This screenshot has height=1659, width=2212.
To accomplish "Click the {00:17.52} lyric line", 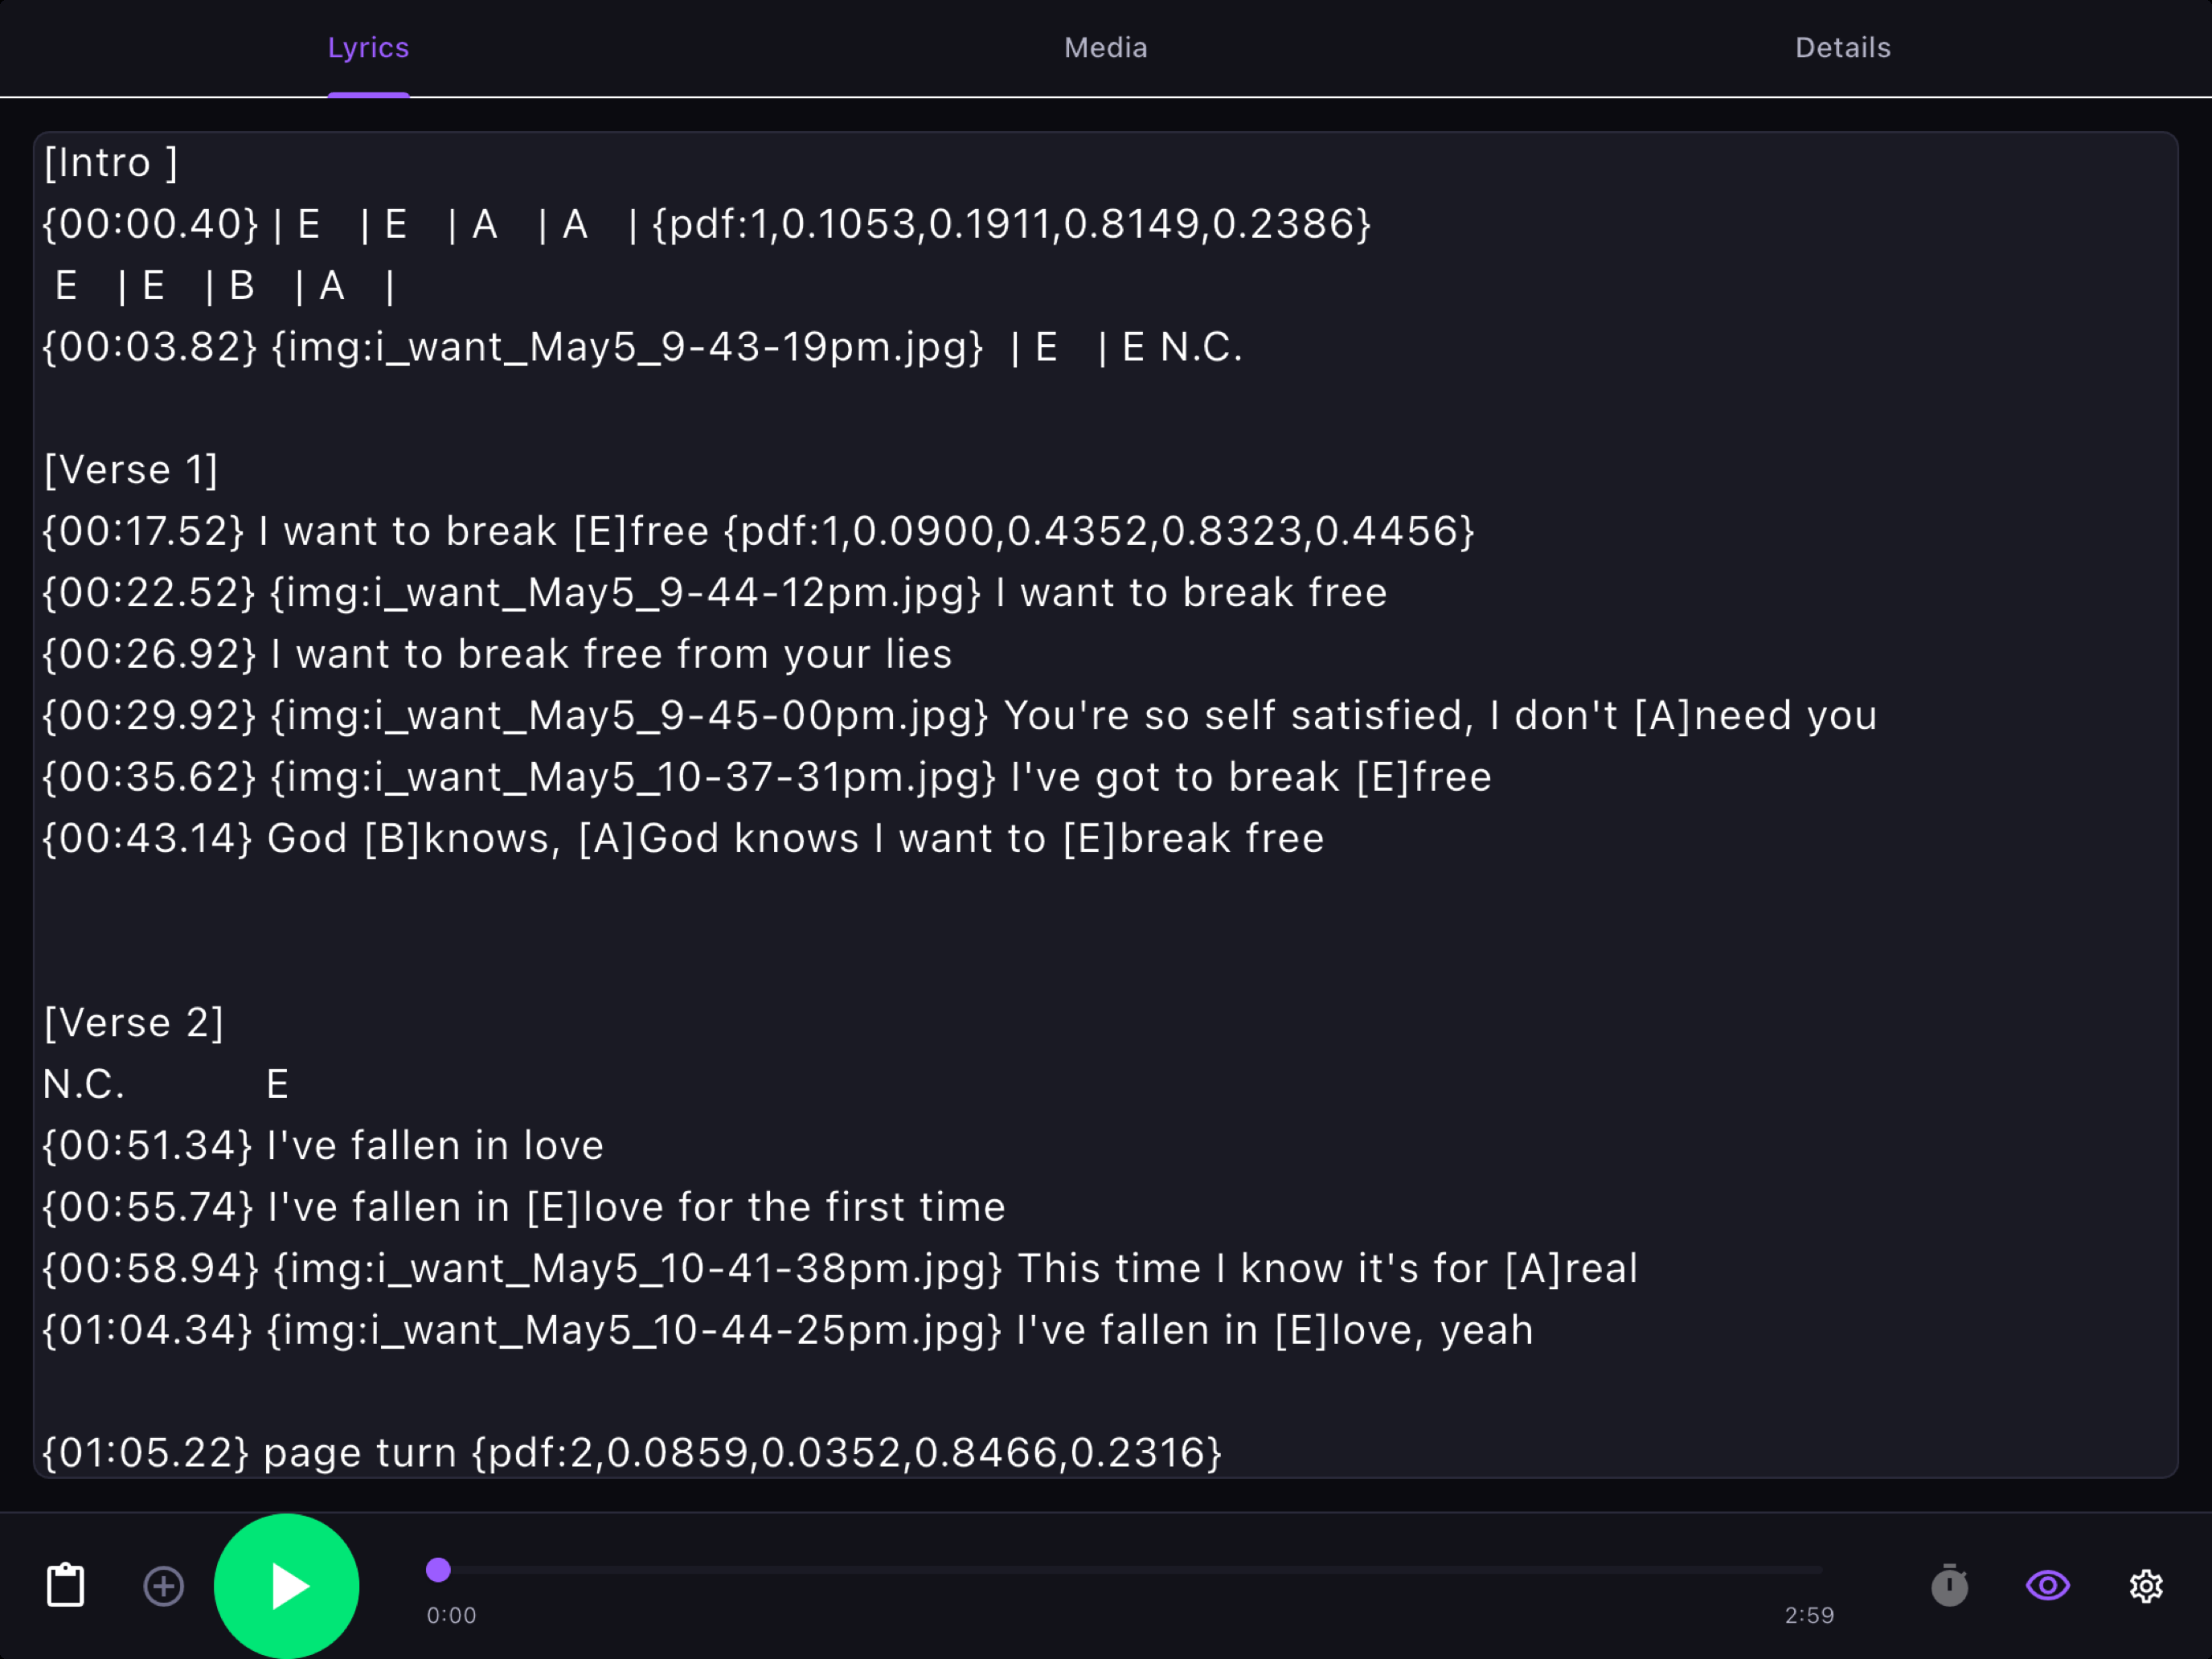I will (x=758, y=531).
